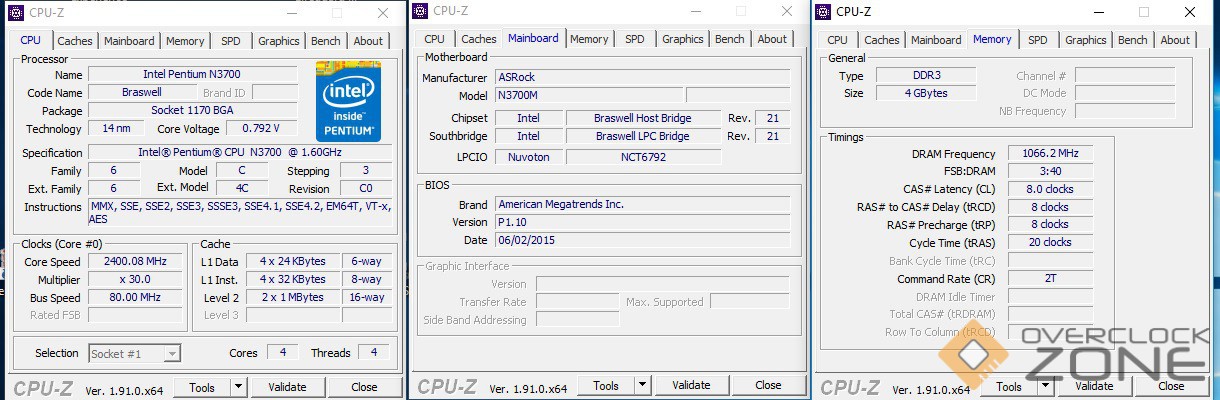Click the Tools button in the right window
The height and width of the screenshot is (400, 1220).
pyautogui.click(x=1009, y=386)
